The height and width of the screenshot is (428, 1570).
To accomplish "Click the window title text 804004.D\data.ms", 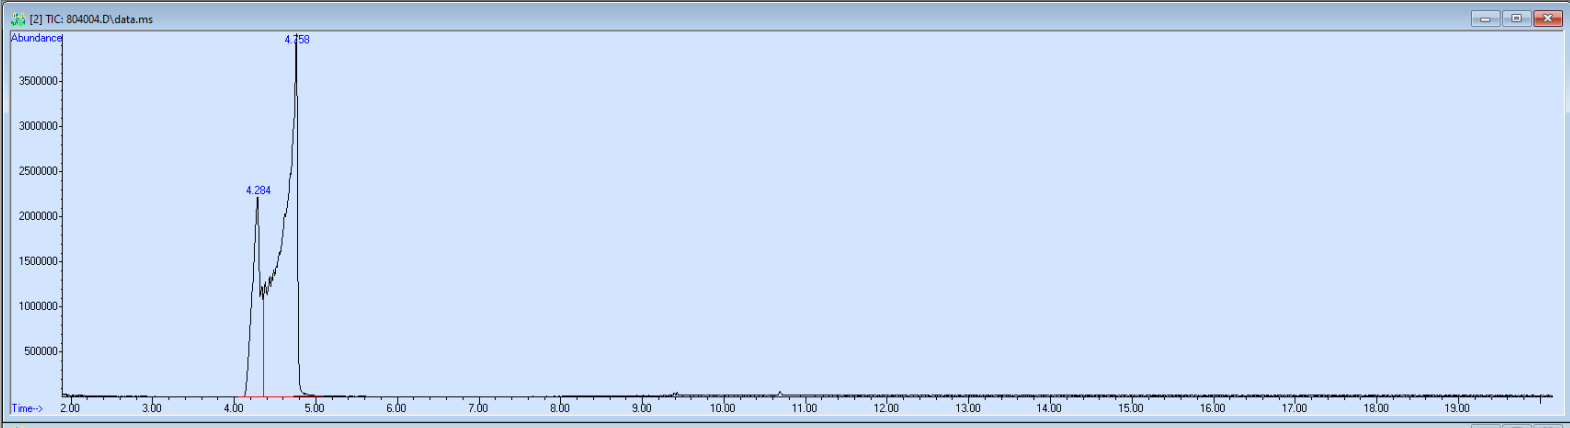I will [x=109, y=19].
